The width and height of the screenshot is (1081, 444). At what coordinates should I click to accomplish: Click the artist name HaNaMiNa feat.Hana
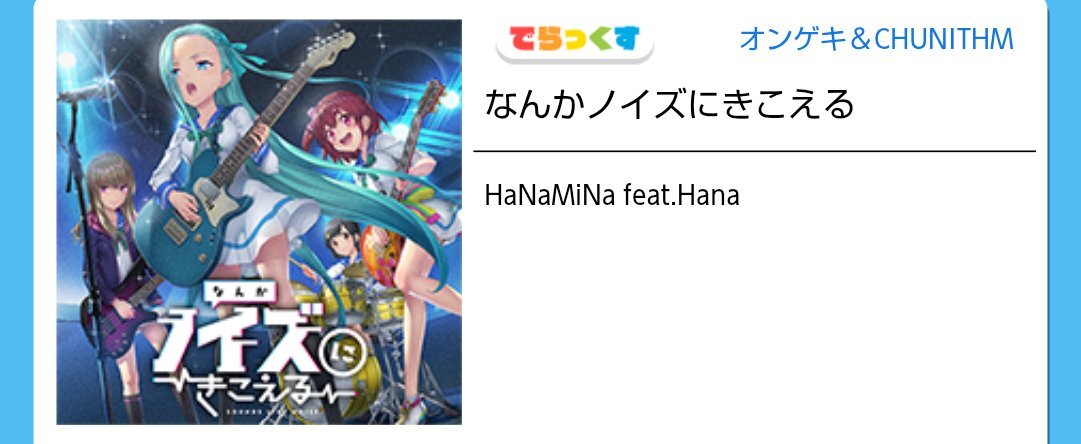click(612, 195)
